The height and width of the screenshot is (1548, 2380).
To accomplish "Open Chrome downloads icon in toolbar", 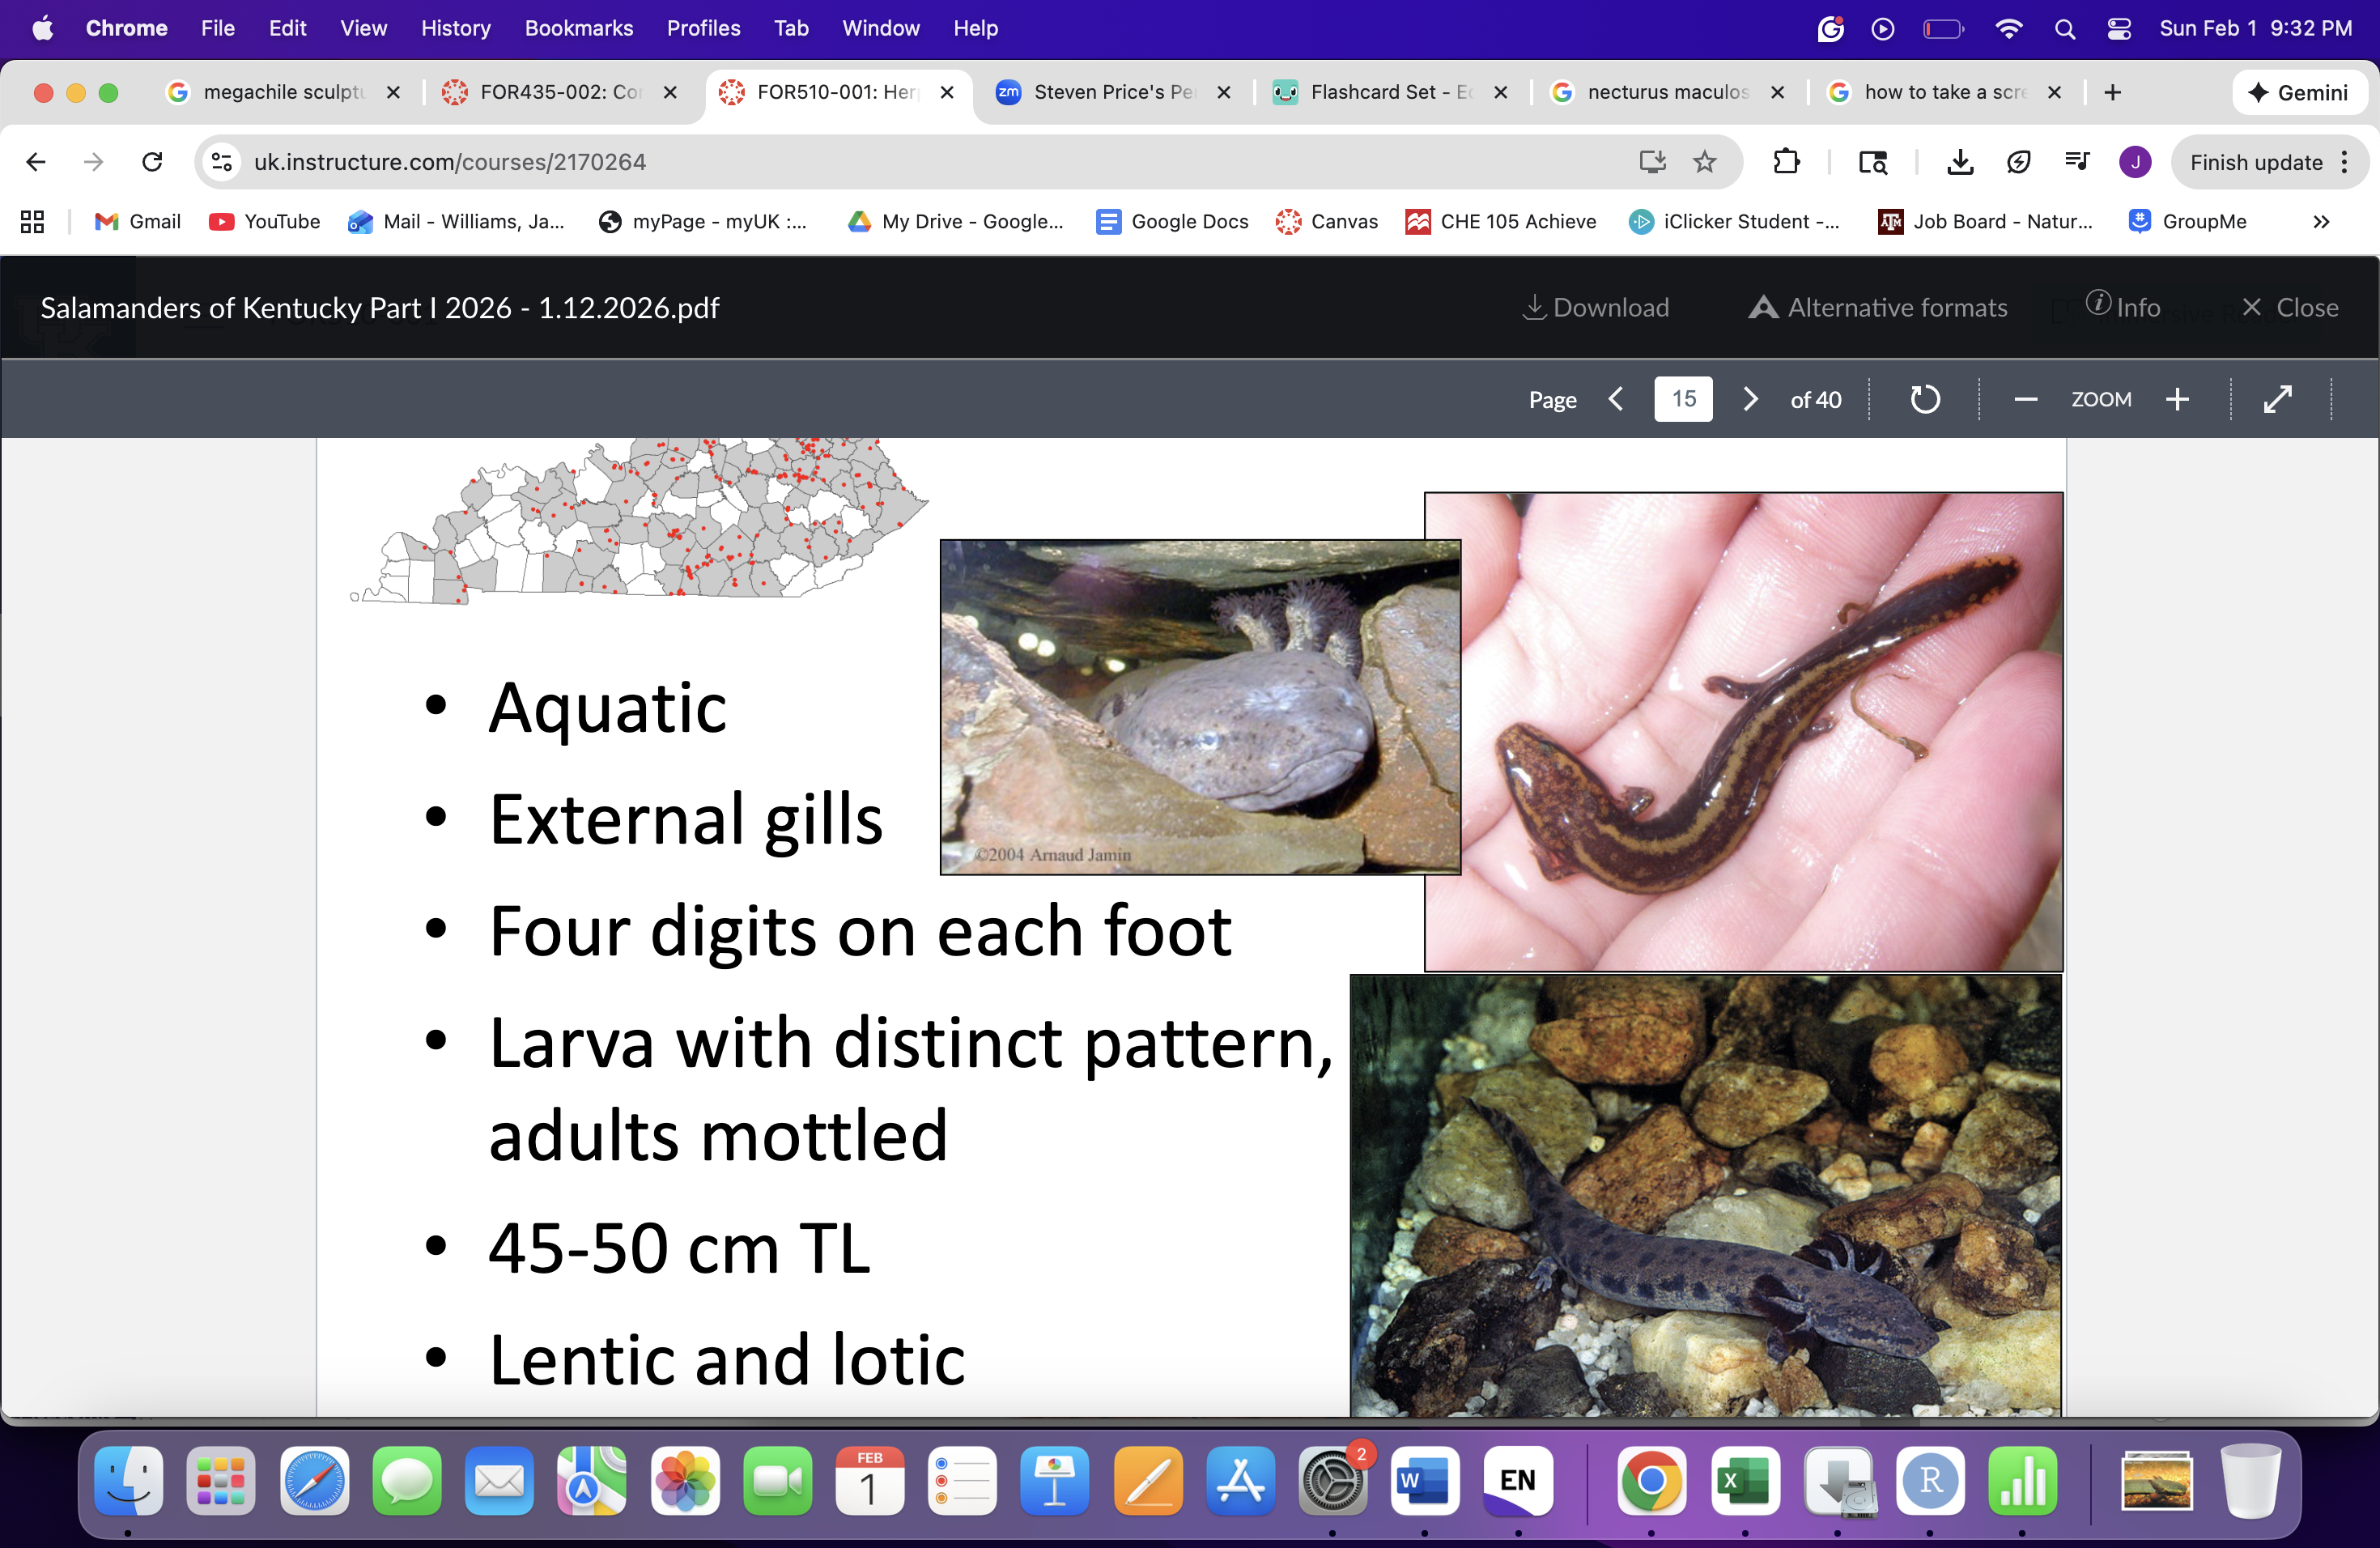I will click(x=1960, y=162).
